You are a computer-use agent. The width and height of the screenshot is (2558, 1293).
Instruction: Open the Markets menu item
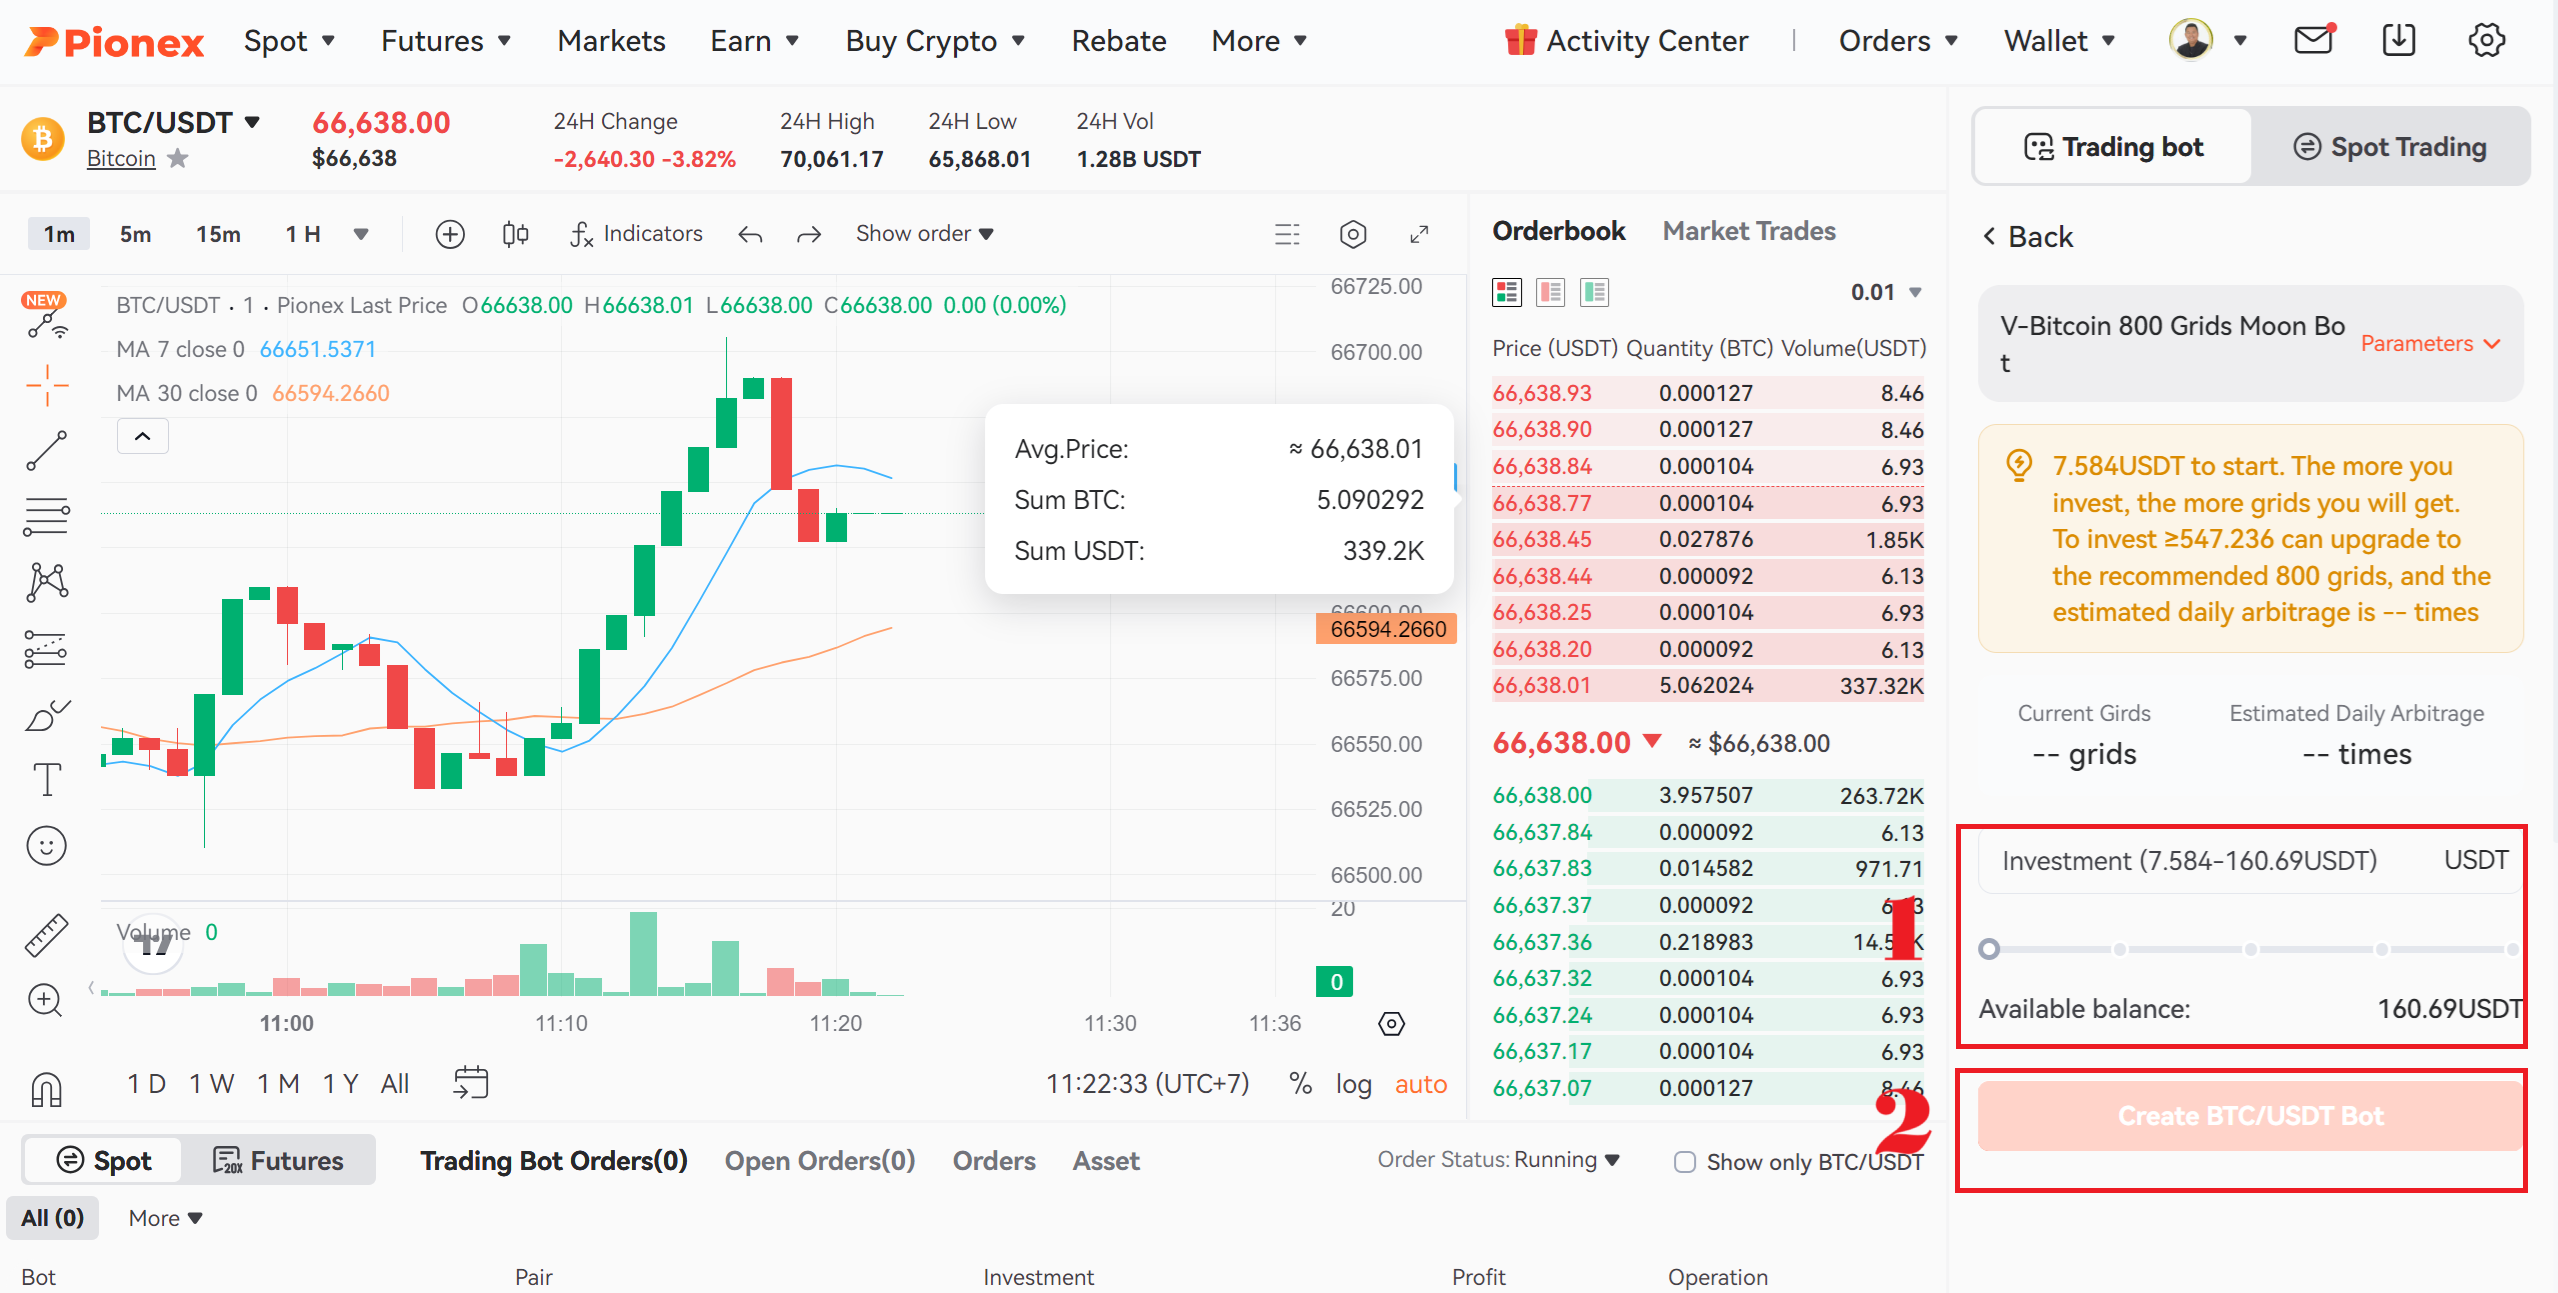pyautogui.click(x=611, y=41)
